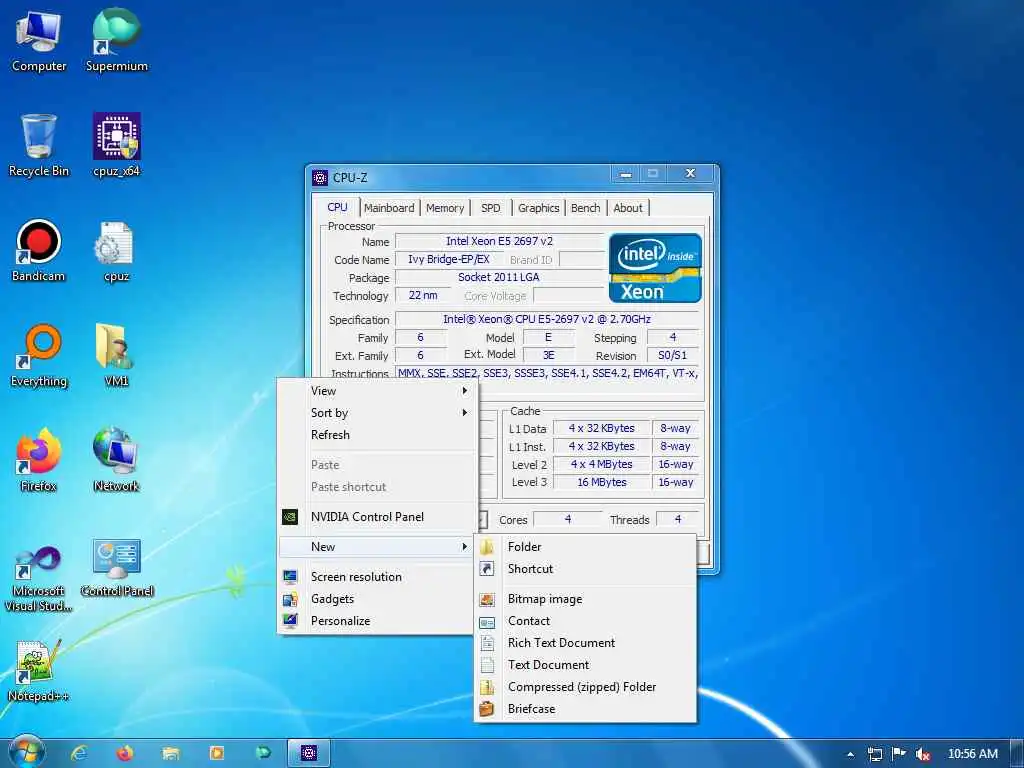
Task: Click the processor Name field
Action: 500,242
